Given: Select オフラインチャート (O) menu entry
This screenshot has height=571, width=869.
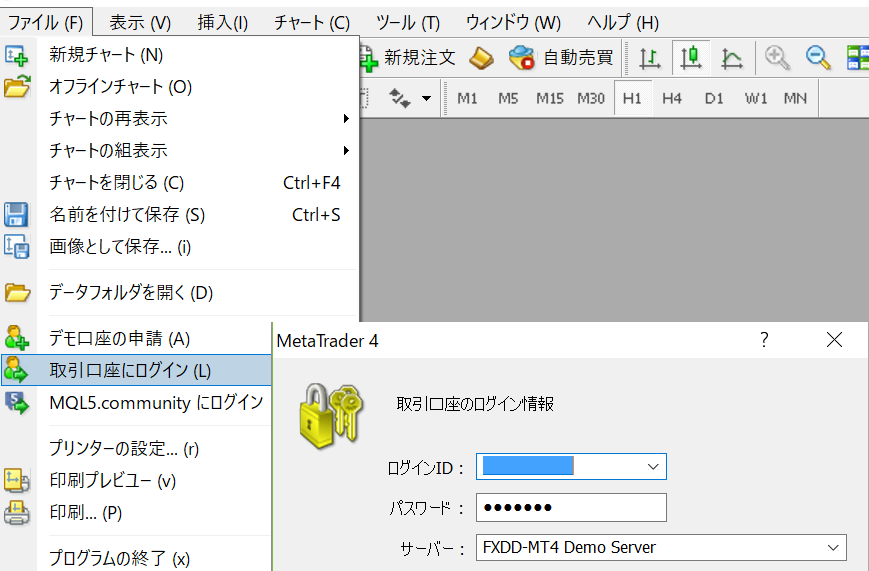Looking at the screenshot, I should [x=180, y=87].
